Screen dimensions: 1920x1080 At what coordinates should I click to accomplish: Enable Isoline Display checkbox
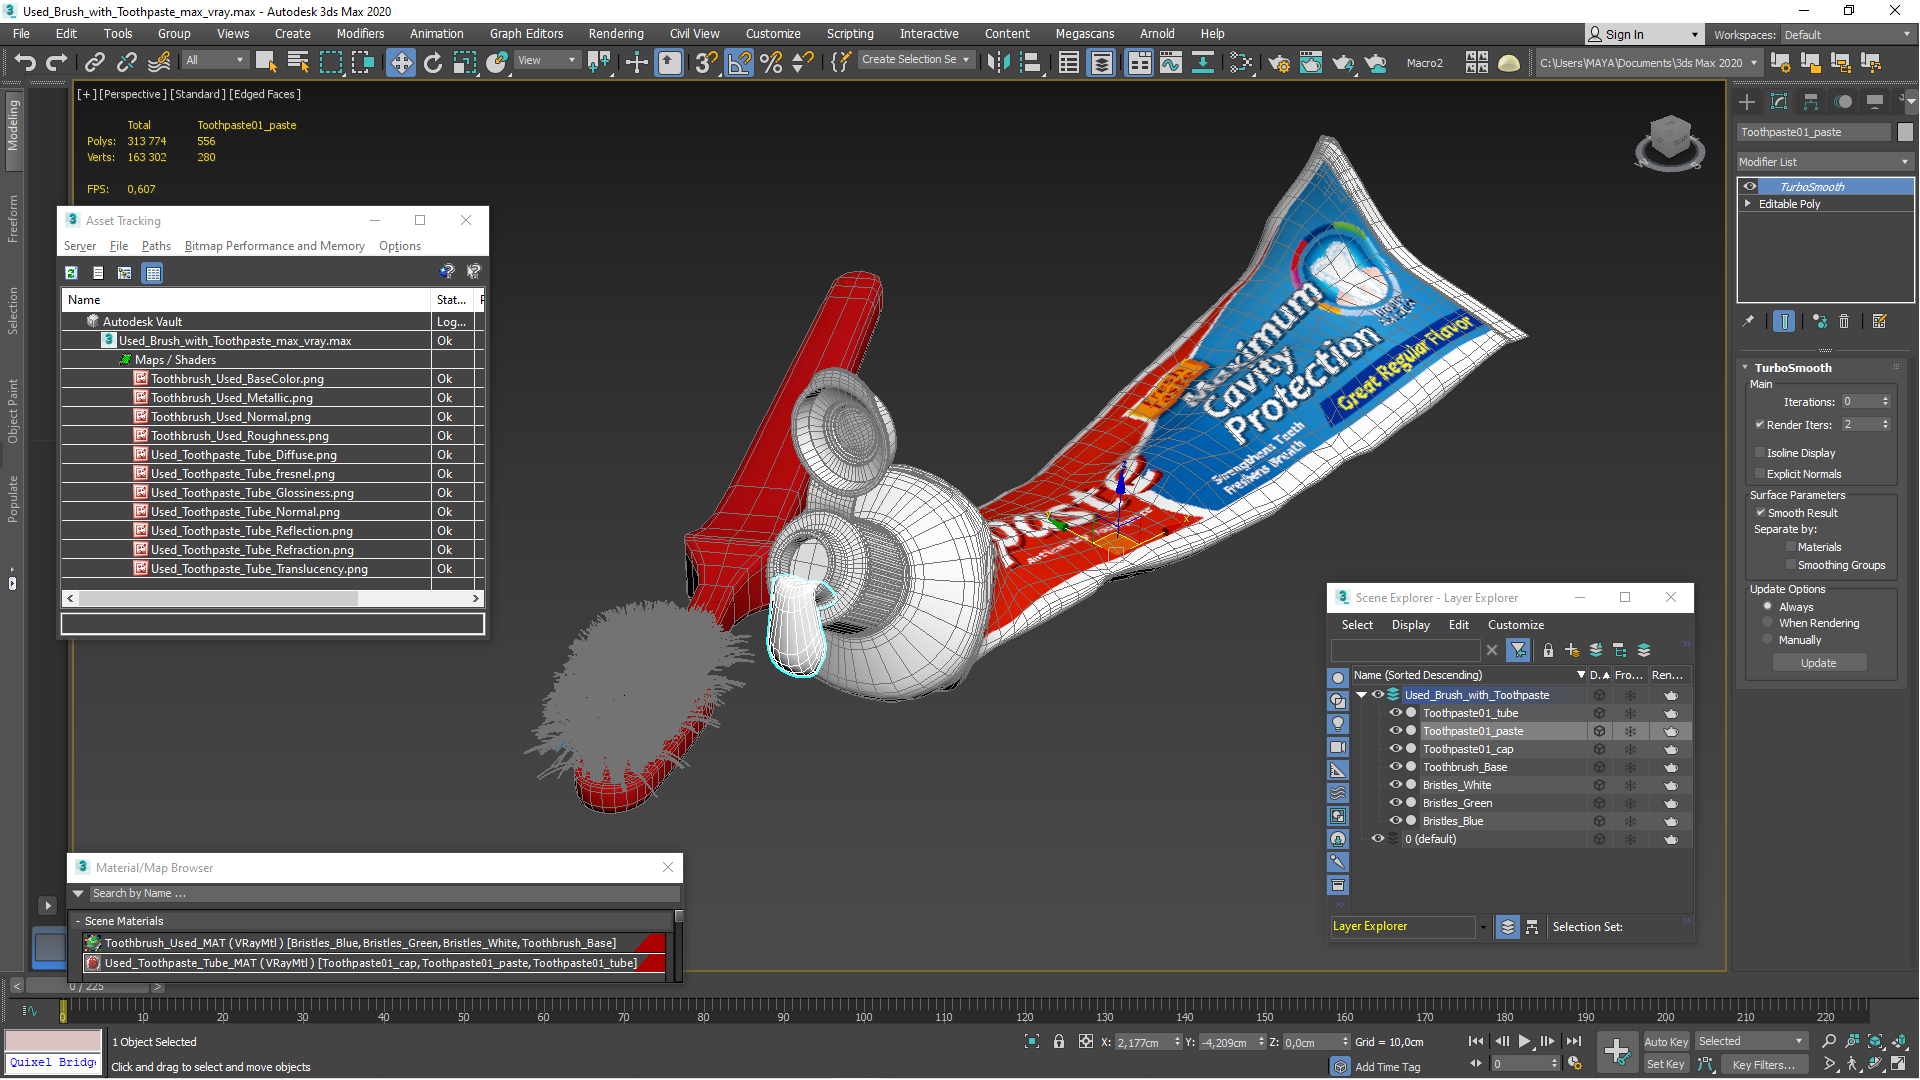coord(1760,453)
